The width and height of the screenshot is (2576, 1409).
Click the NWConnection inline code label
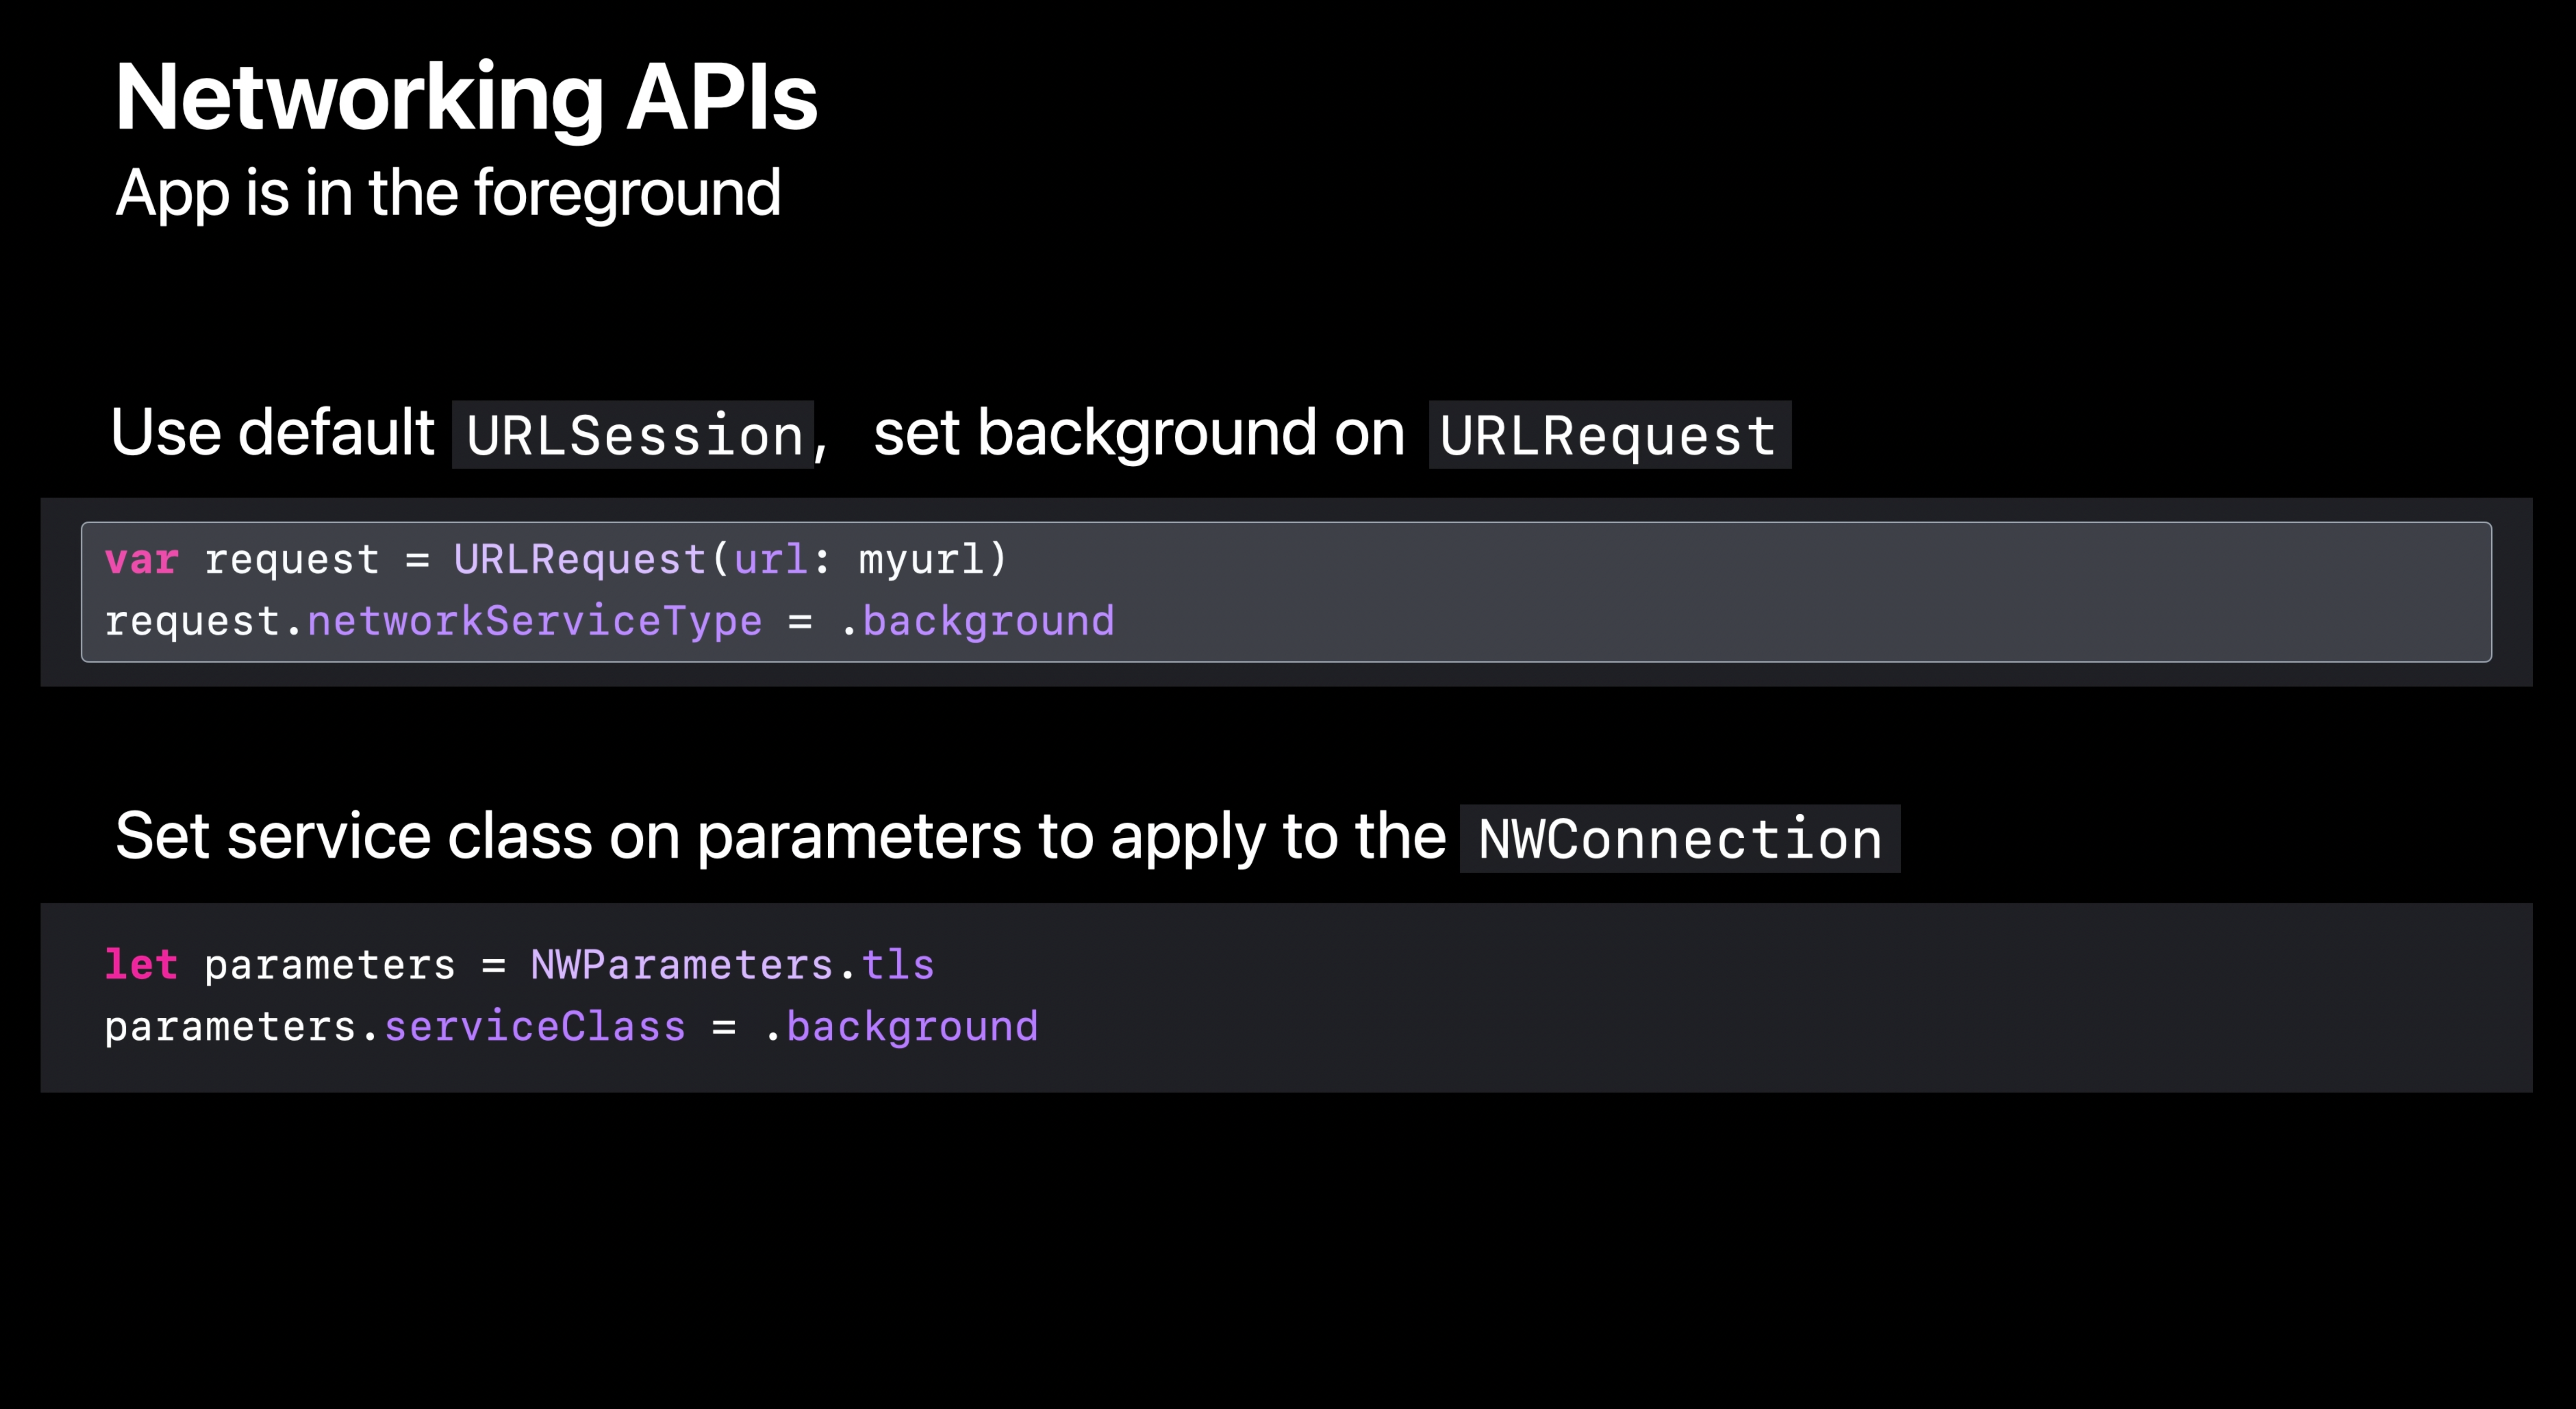(x=1680, y=838)
